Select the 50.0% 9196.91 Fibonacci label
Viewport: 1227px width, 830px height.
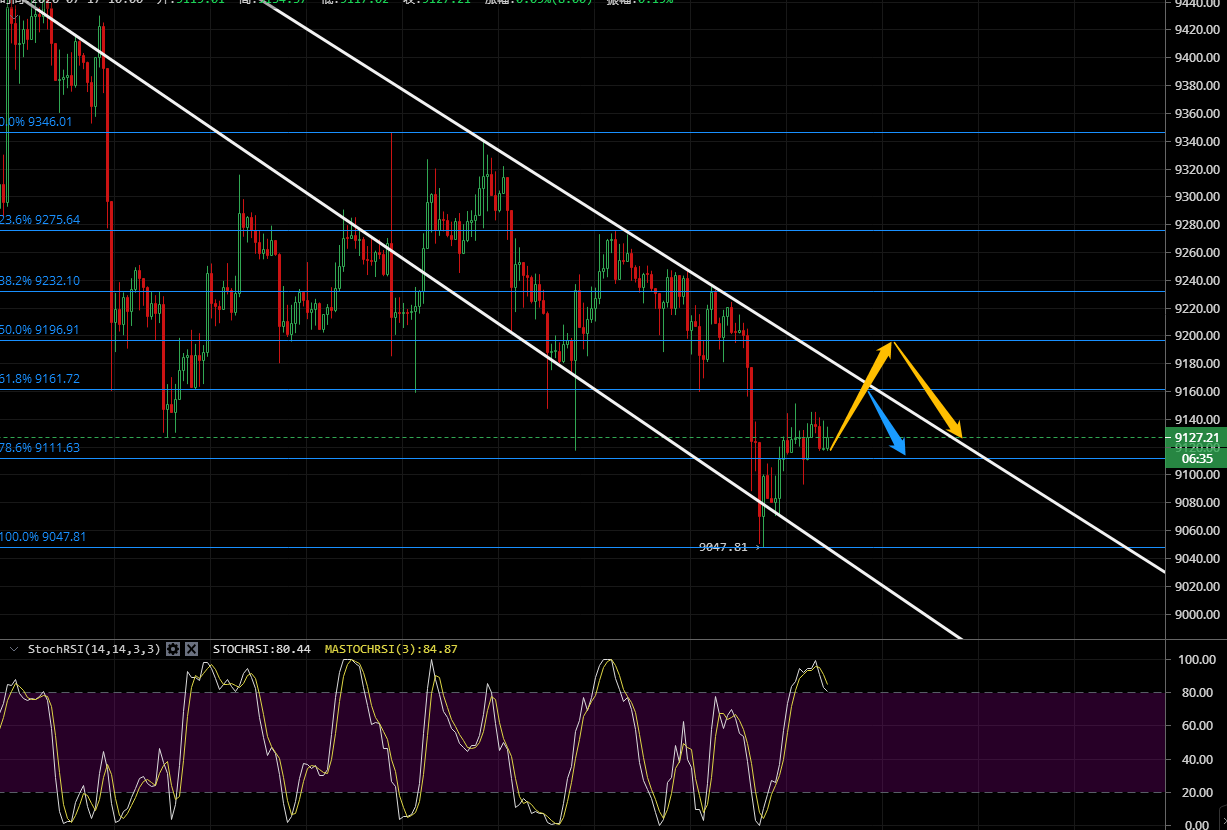pos(40,329)
